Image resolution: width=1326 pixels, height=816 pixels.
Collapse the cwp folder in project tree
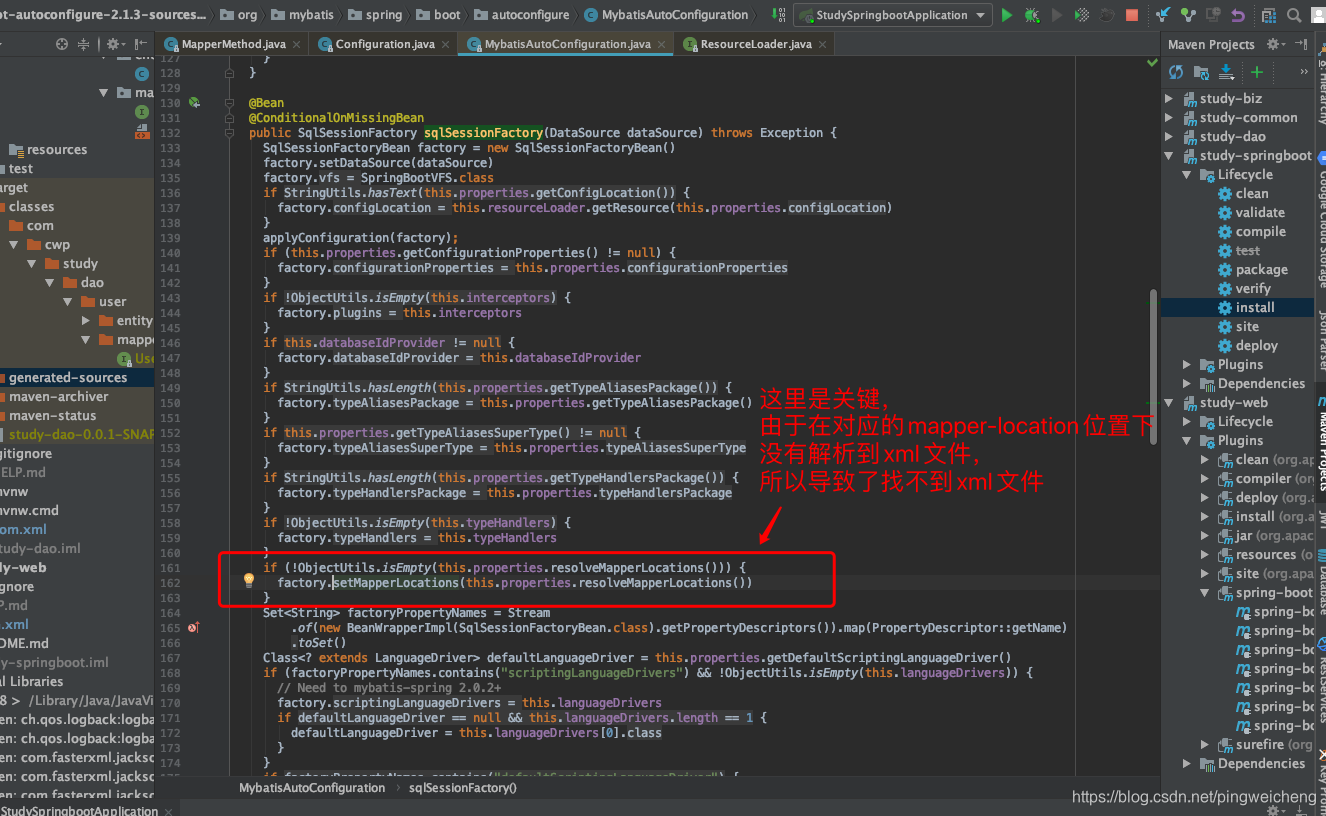pyautogui.click(x=14, y=244)
